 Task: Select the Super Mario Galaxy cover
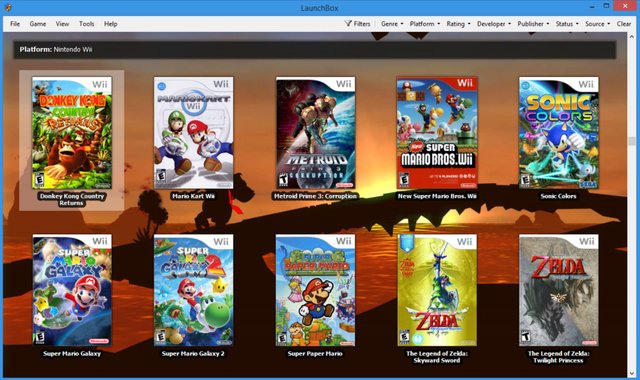[x=72, y=290]
